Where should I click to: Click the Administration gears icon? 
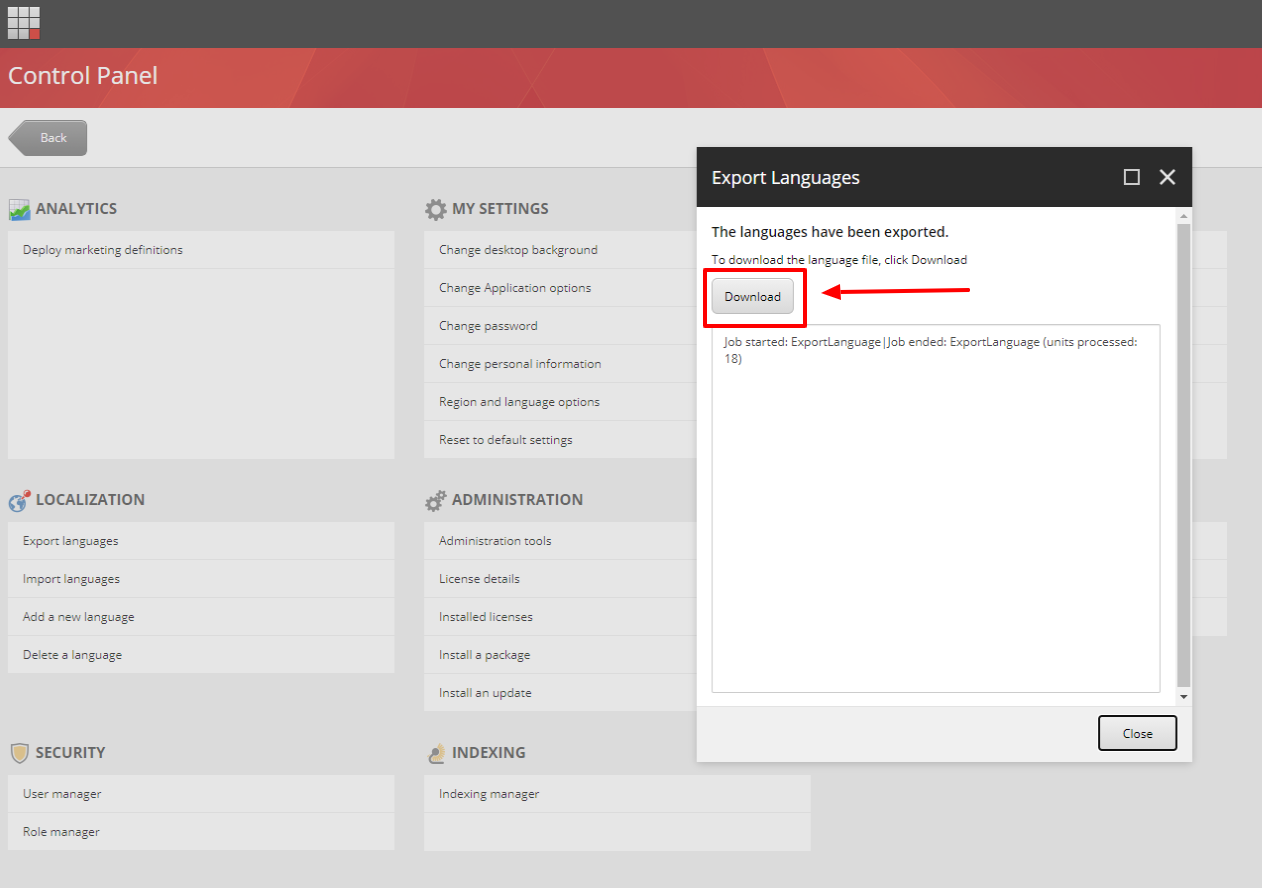436,499
